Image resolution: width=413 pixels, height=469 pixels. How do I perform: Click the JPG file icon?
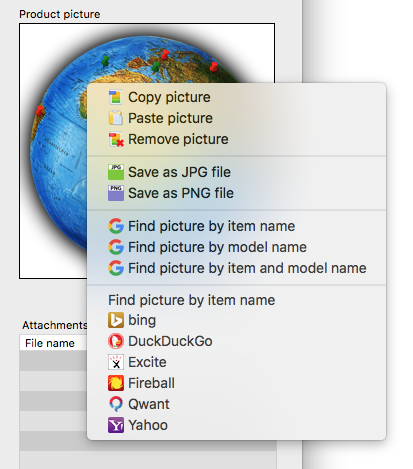(116, 172)
